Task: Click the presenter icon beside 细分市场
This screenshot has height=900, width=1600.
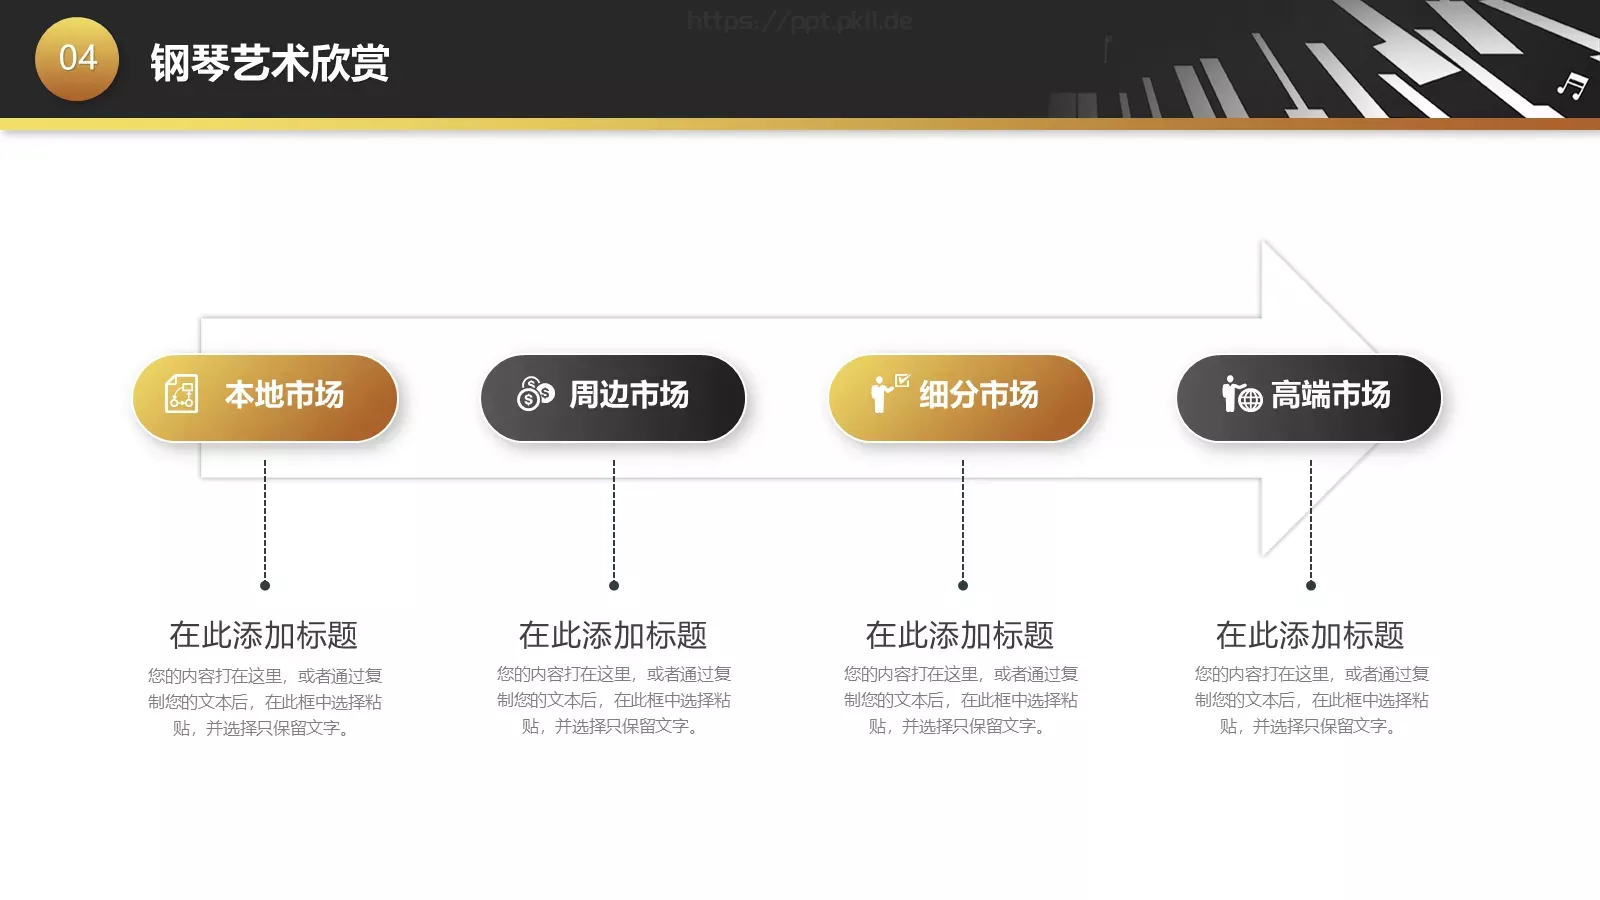Action: tap(889, 393)
